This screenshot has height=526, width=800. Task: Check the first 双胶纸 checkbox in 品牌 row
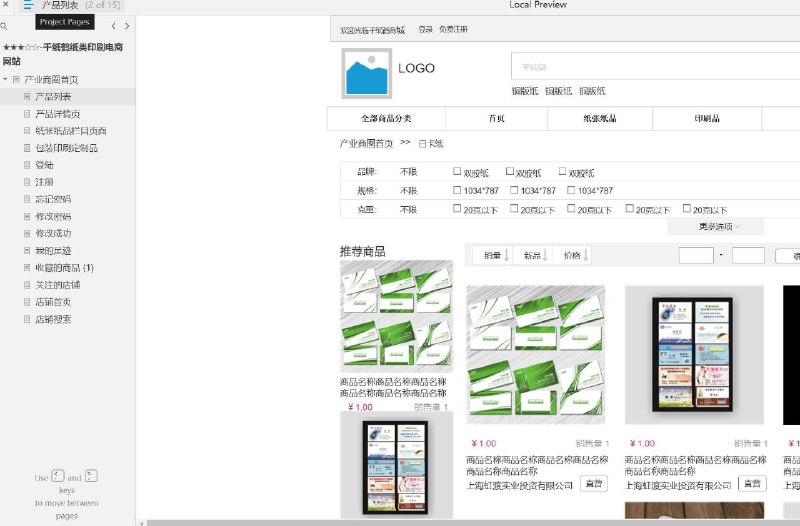coord(457,171)
